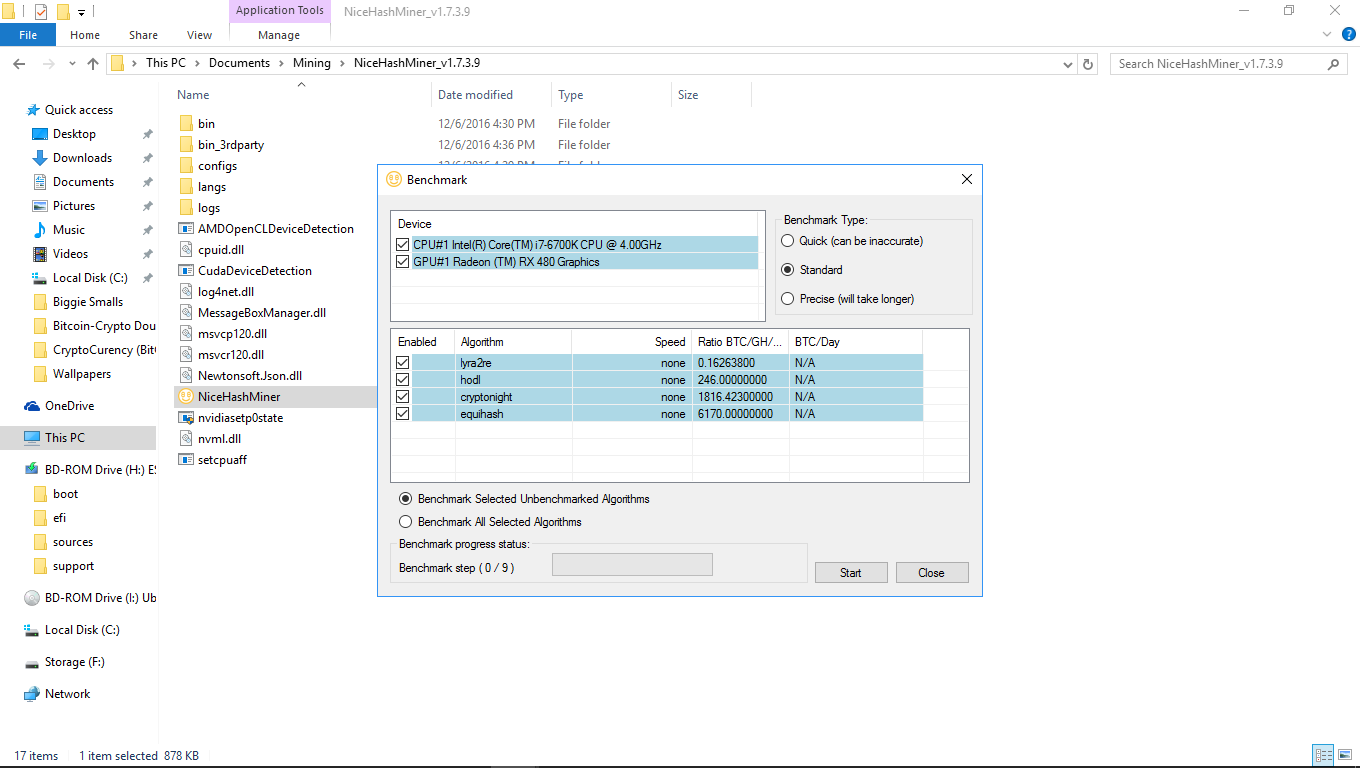Expand breadcrumb chevron after This PC
Screen dimensions: 1360x768
(197, 63)
